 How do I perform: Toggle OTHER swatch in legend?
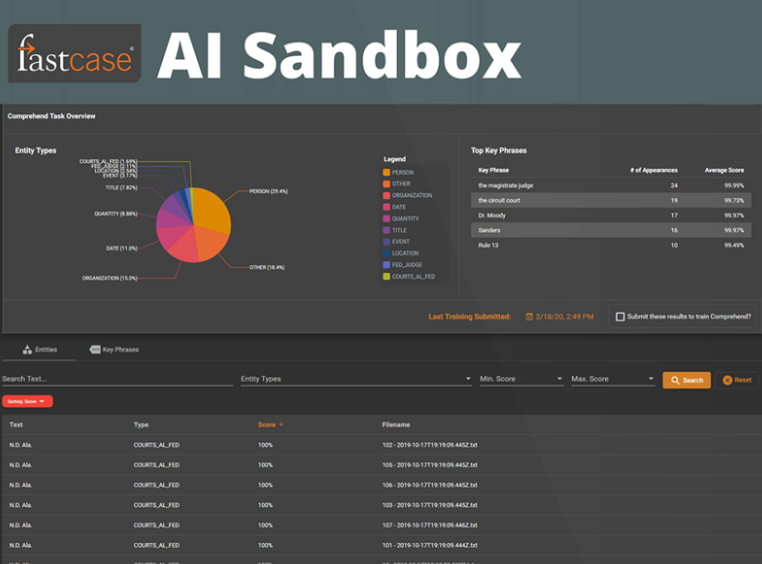(386, 184)
